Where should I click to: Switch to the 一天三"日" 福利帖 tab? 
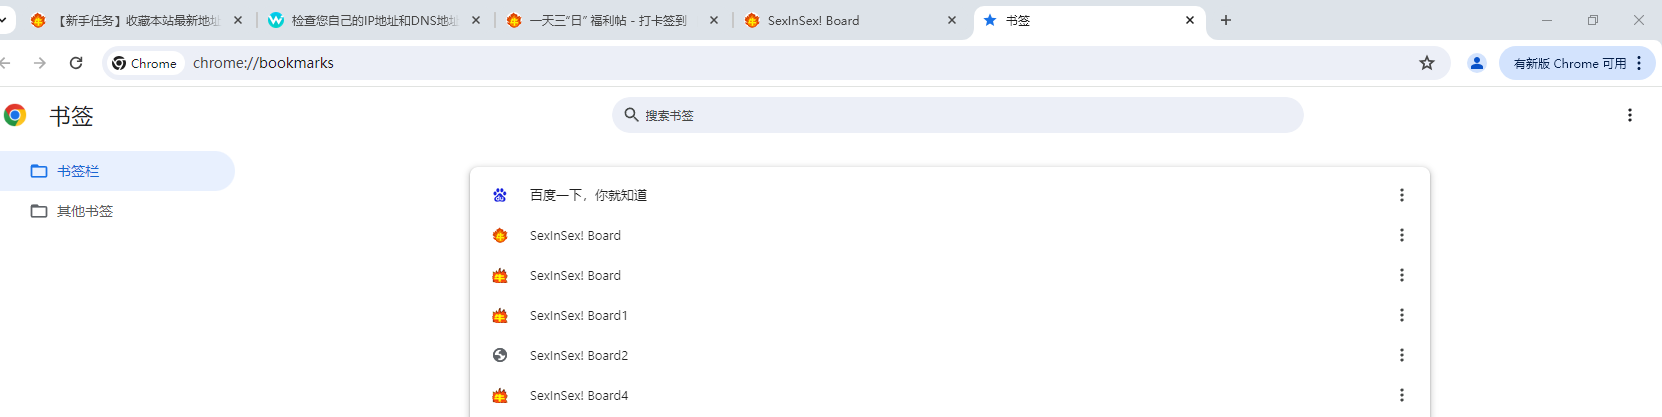612,20
